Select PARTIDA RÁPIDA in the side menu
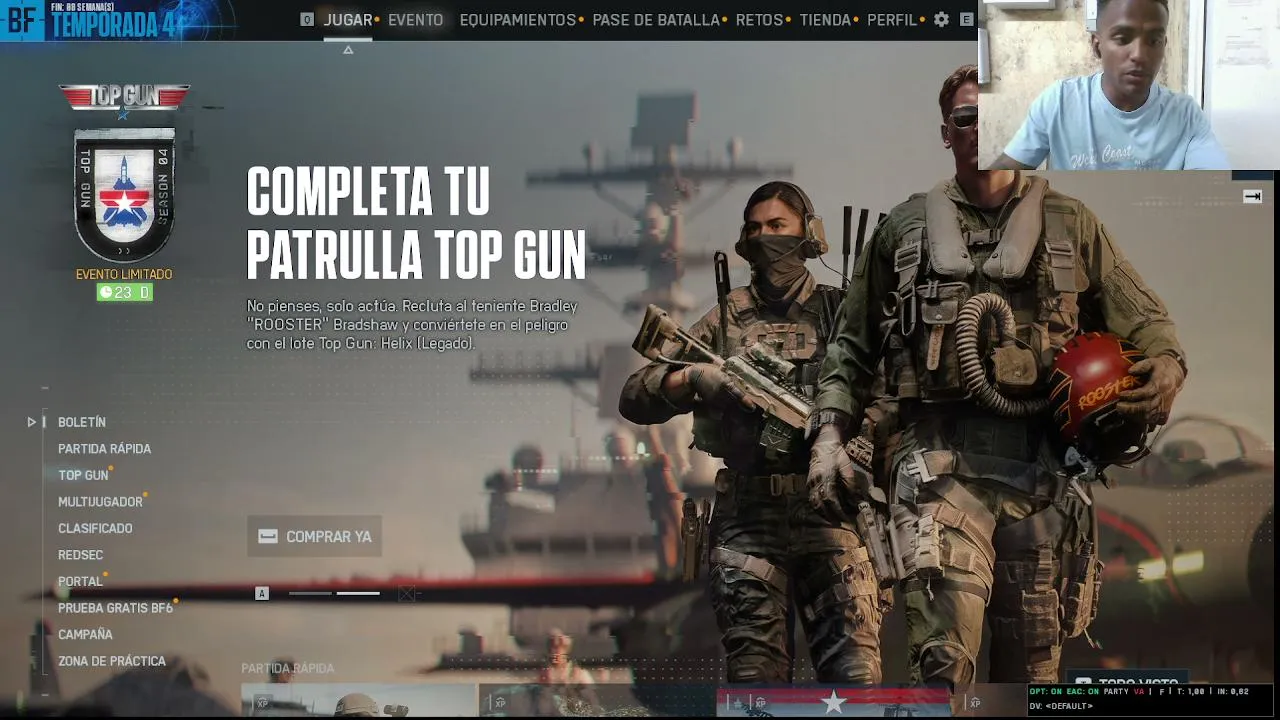This screenshot has height=720, width=1280. tap(105, 449)
